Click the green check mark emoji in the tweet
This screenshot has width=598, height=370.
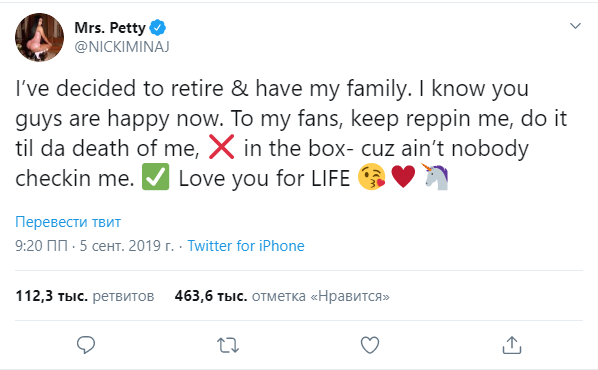155,177
